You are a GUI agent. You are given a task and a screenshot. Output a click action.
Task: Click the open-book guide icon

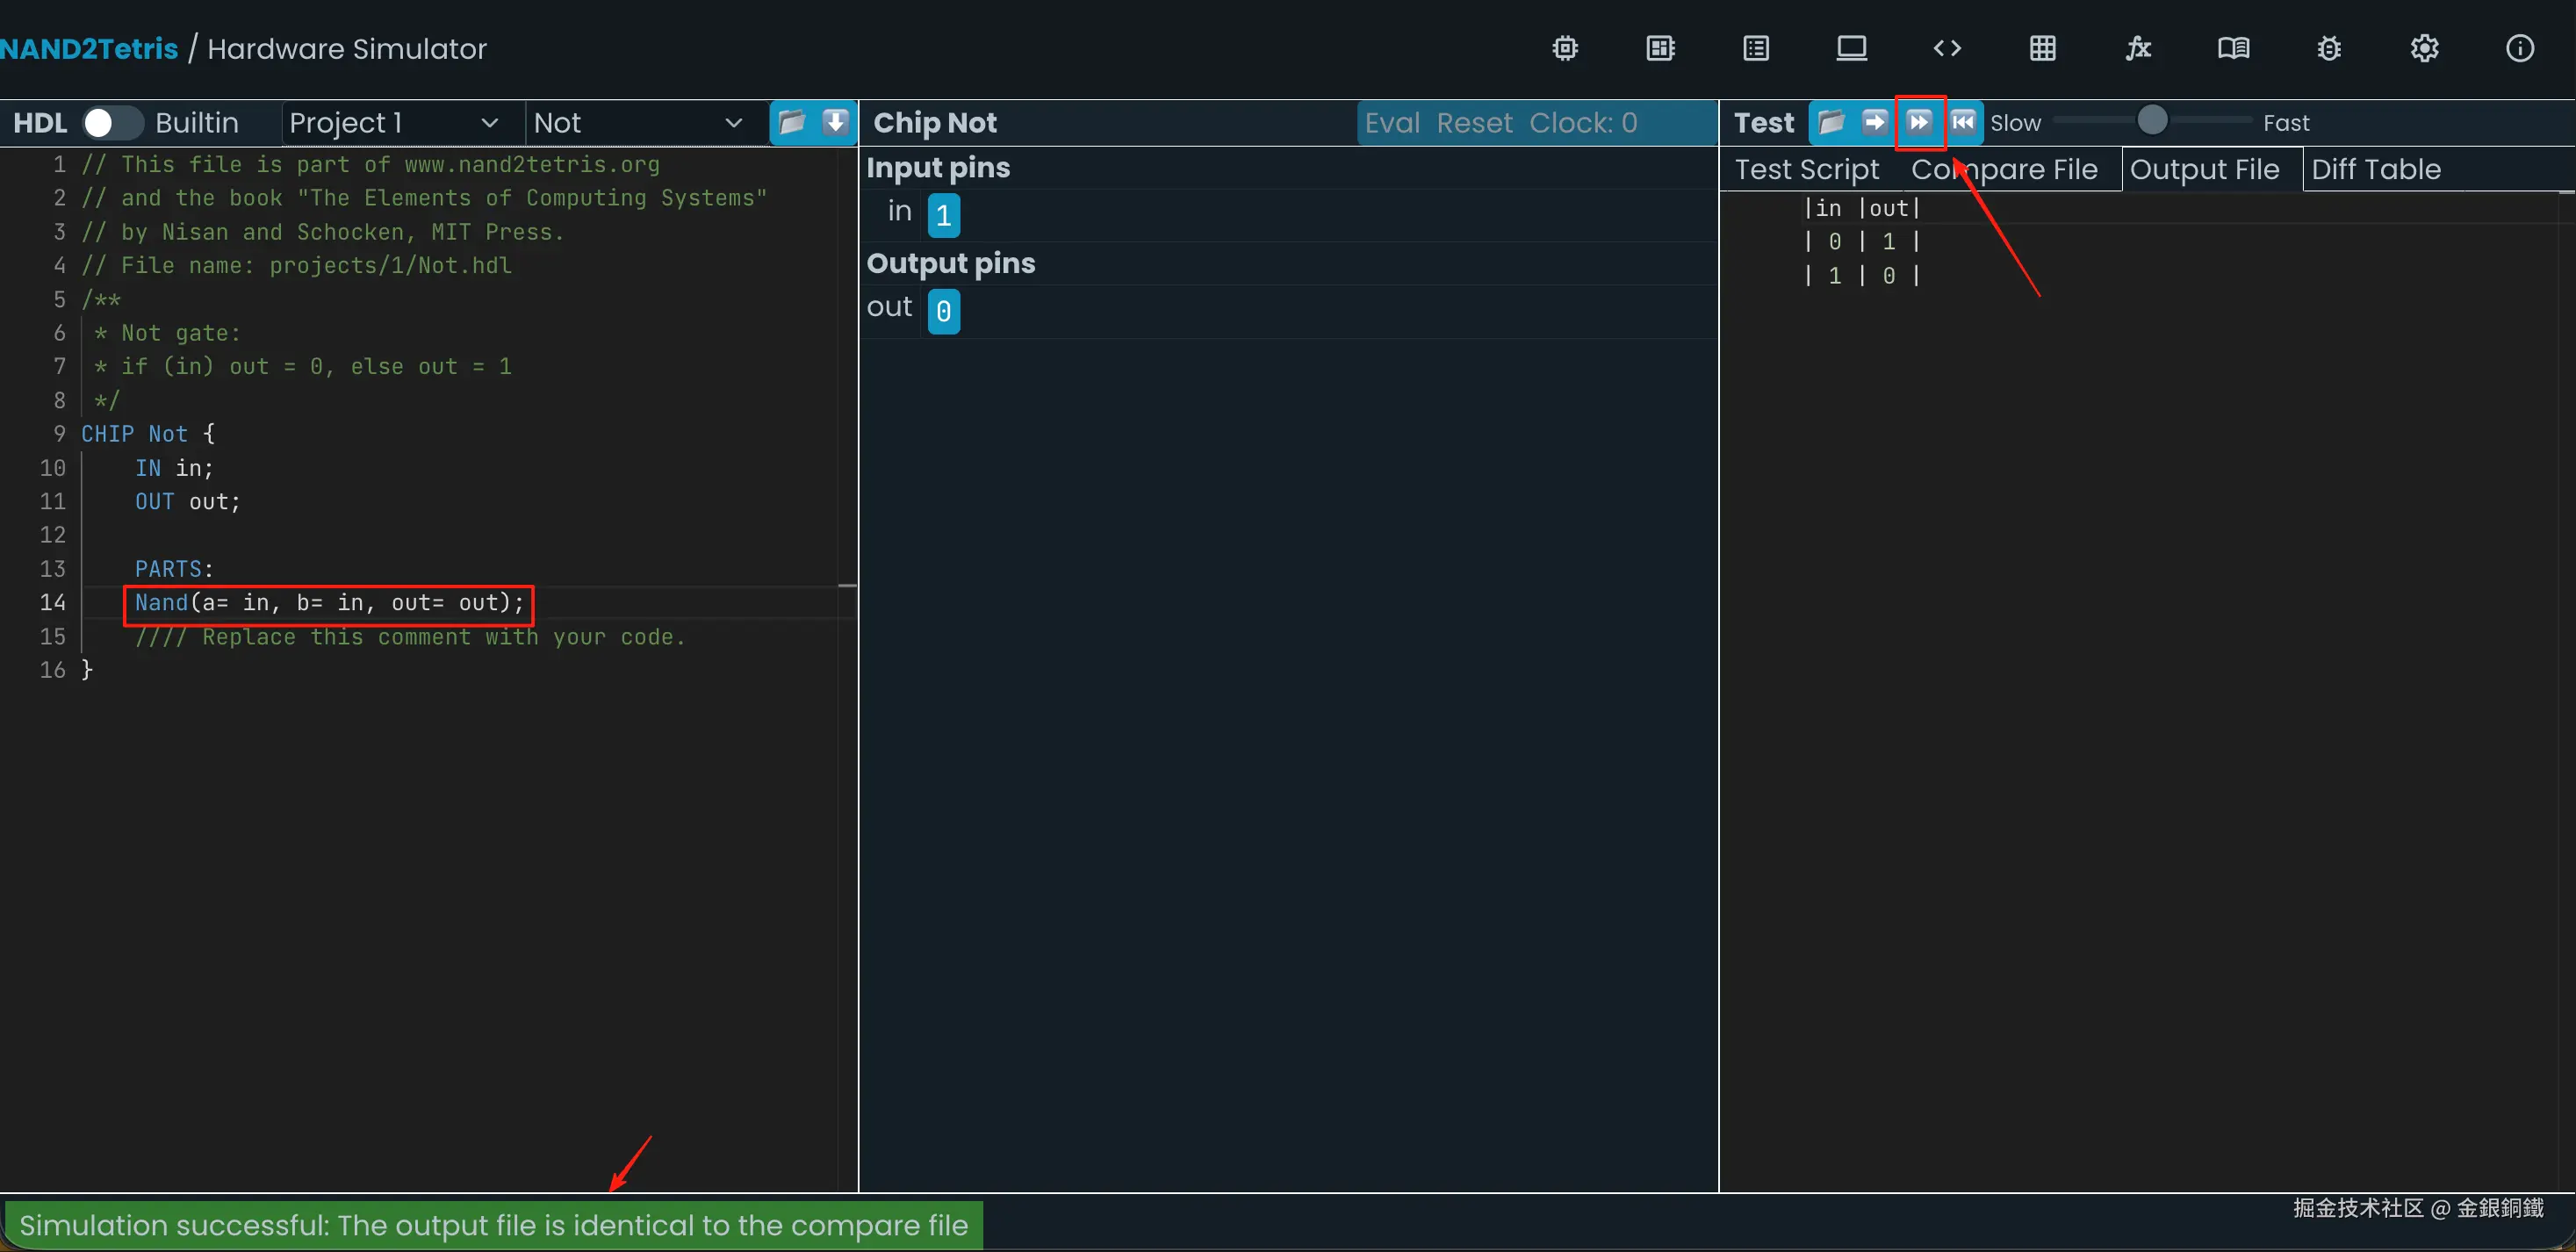[2233, 48]
